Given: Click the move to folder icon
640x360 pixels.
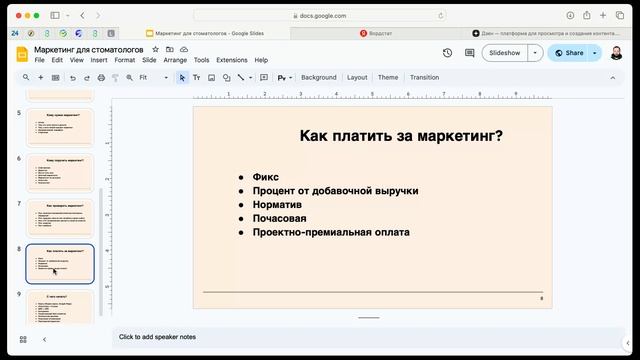Looking at the screenshot, I should (170, 49).
